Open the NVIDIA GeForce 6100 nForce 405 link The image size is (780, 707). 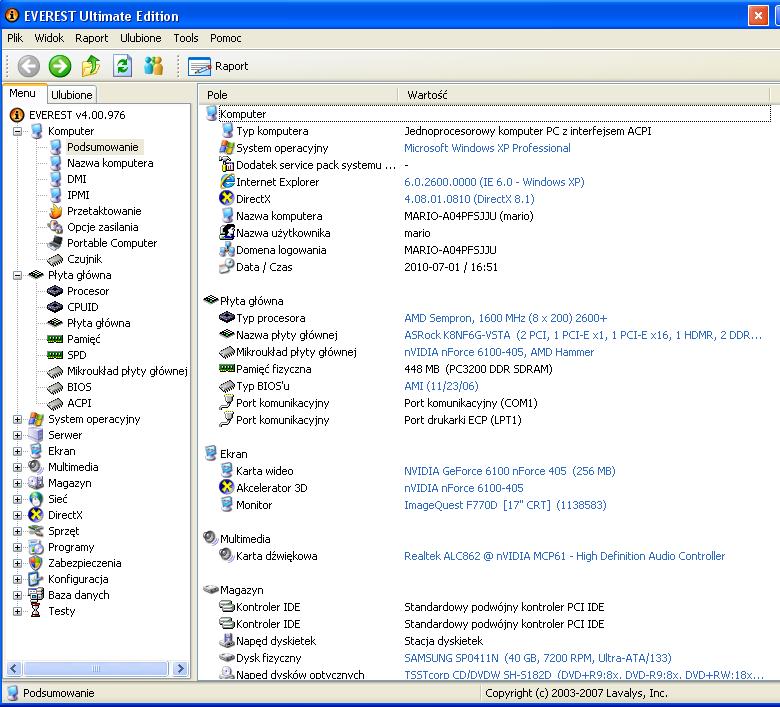[x=509, y=471]
